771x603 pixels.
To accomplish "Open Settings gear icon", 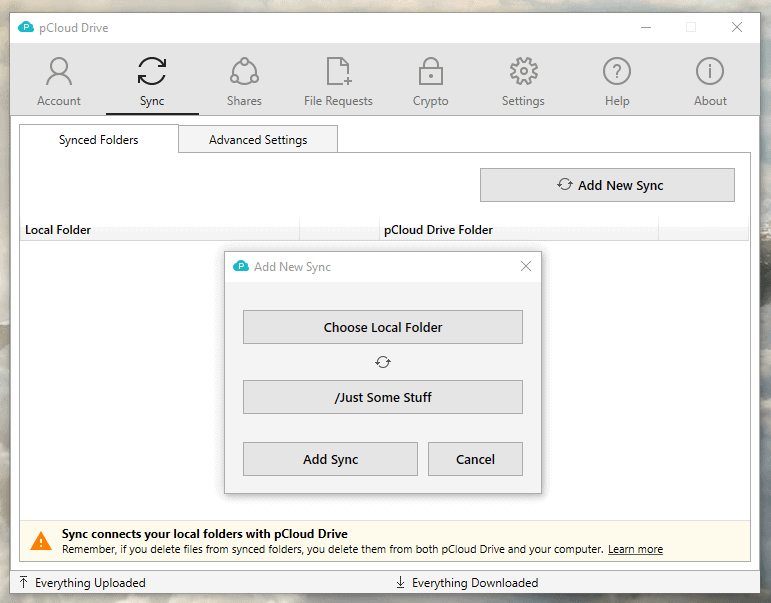I will coord(524,71).
